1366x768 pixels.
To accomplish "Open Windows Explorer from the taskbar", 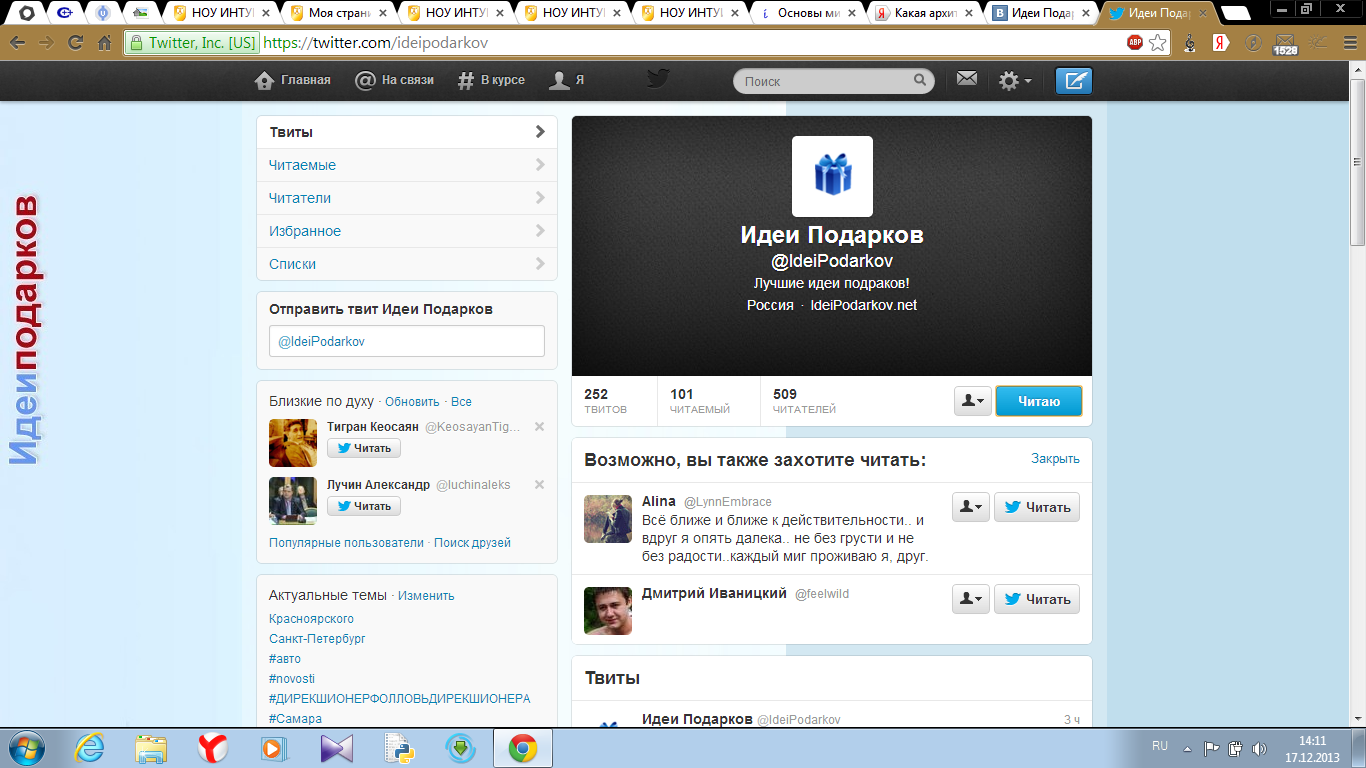I will (x=151, y=748).
